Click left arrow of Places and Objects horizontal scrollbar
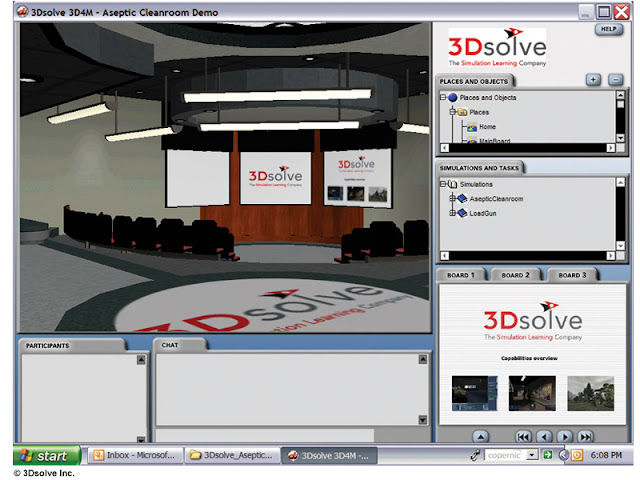Image resolution: width=640 pixels, height=480 pixels. click(x=445, y=148)
